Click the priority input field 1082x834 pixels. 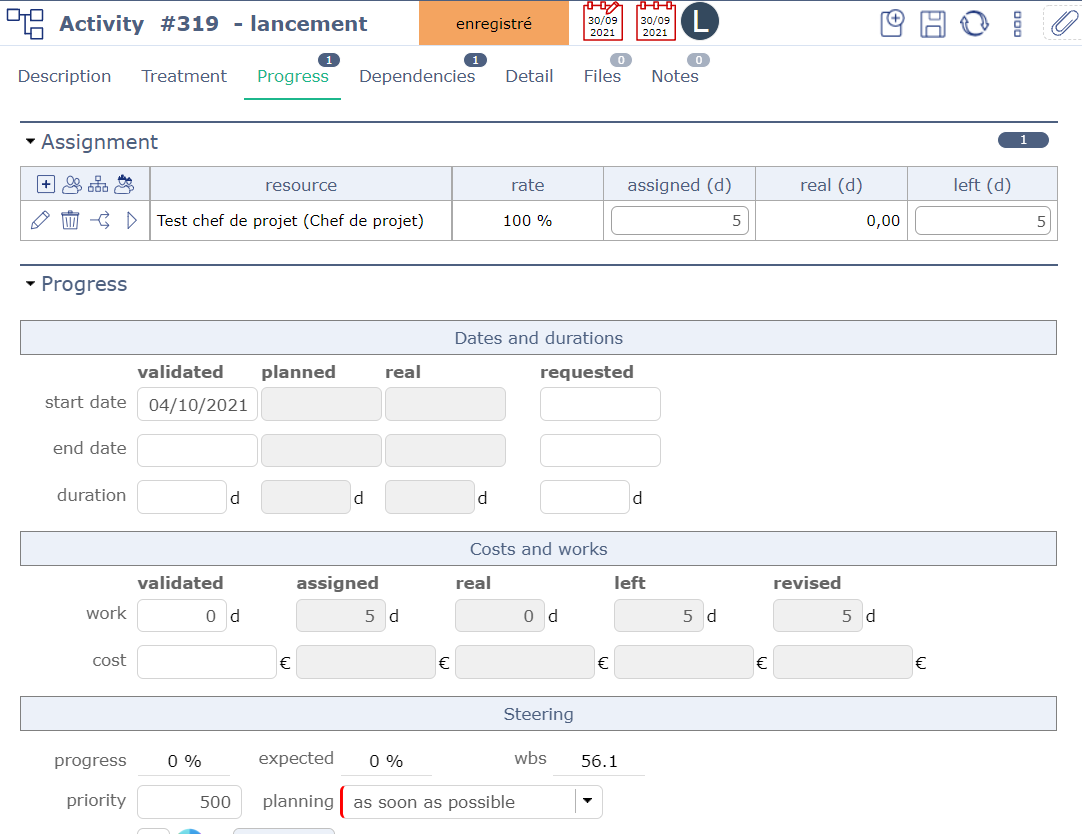click(x=189, y=801)
